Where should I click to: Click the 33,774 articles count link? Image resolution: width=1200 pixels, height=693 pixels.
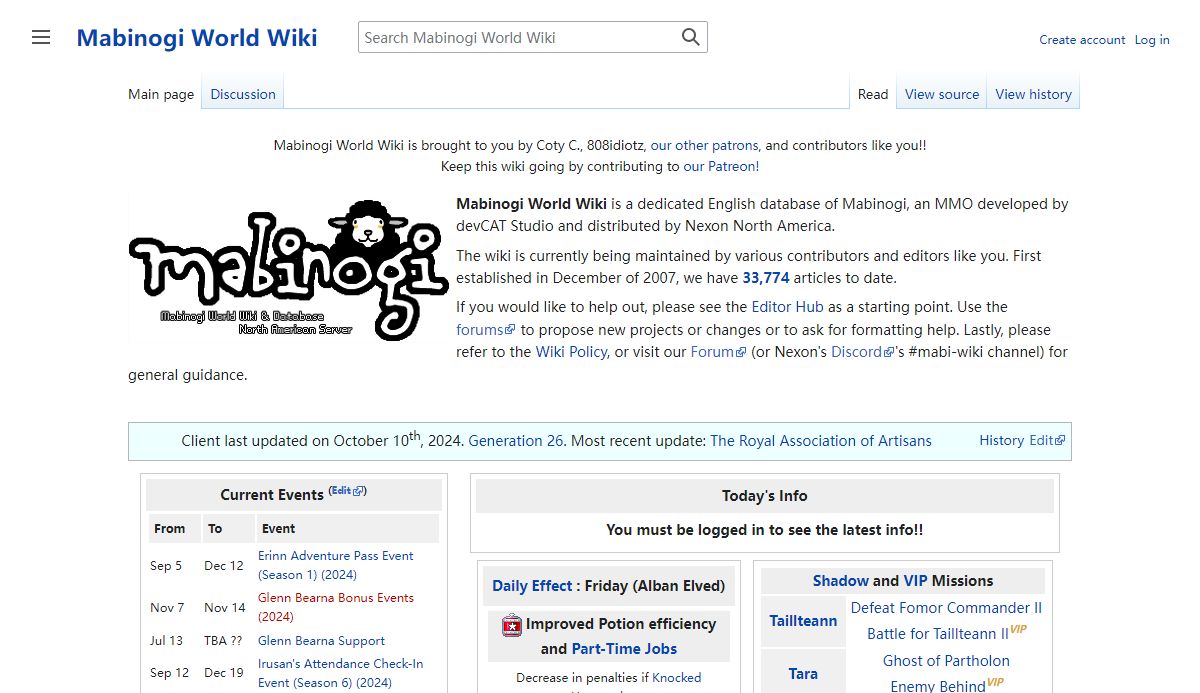tap(766, 278)
